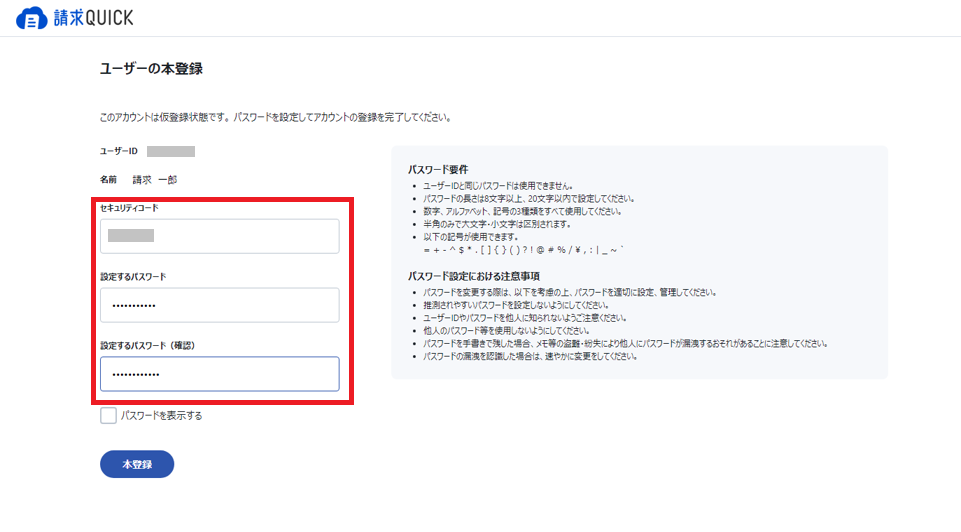Click the 請求QUICK cloud logo icon
Image resolution: width=961 pixels, height=532 pixels.
31,18
